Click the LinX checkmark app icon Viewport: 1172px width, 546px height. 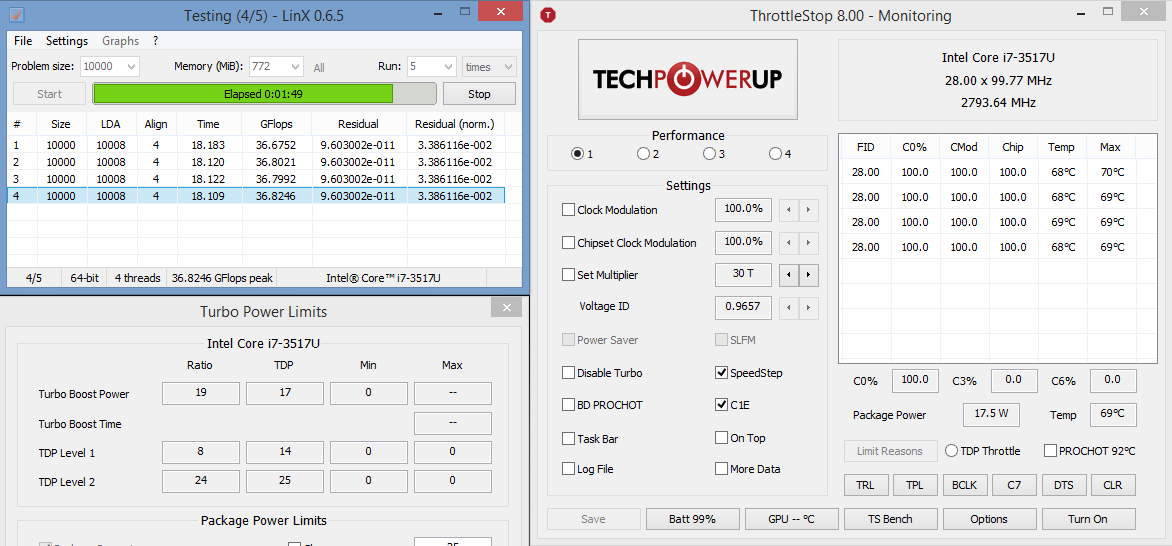coord(17,14)
